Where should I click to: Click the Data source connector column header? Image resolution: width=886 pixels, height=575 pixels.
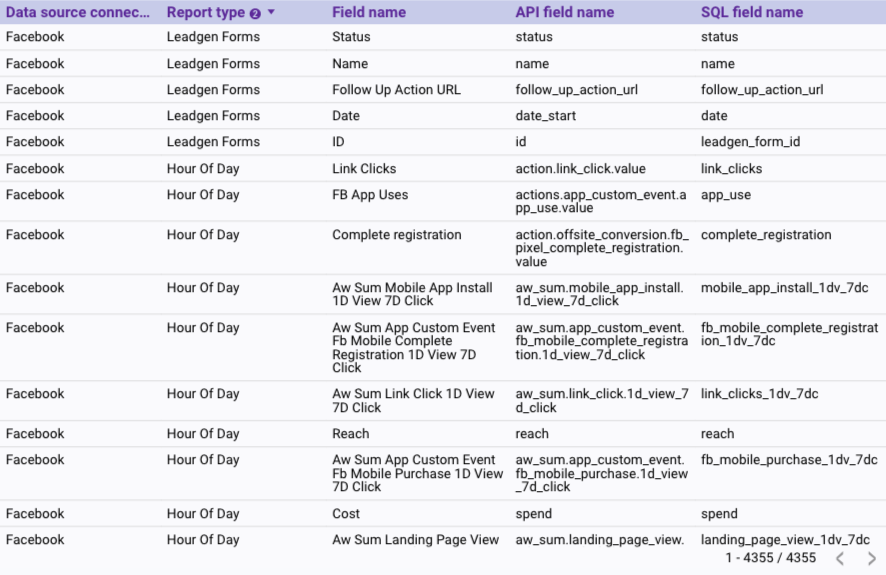click(77, 12)
